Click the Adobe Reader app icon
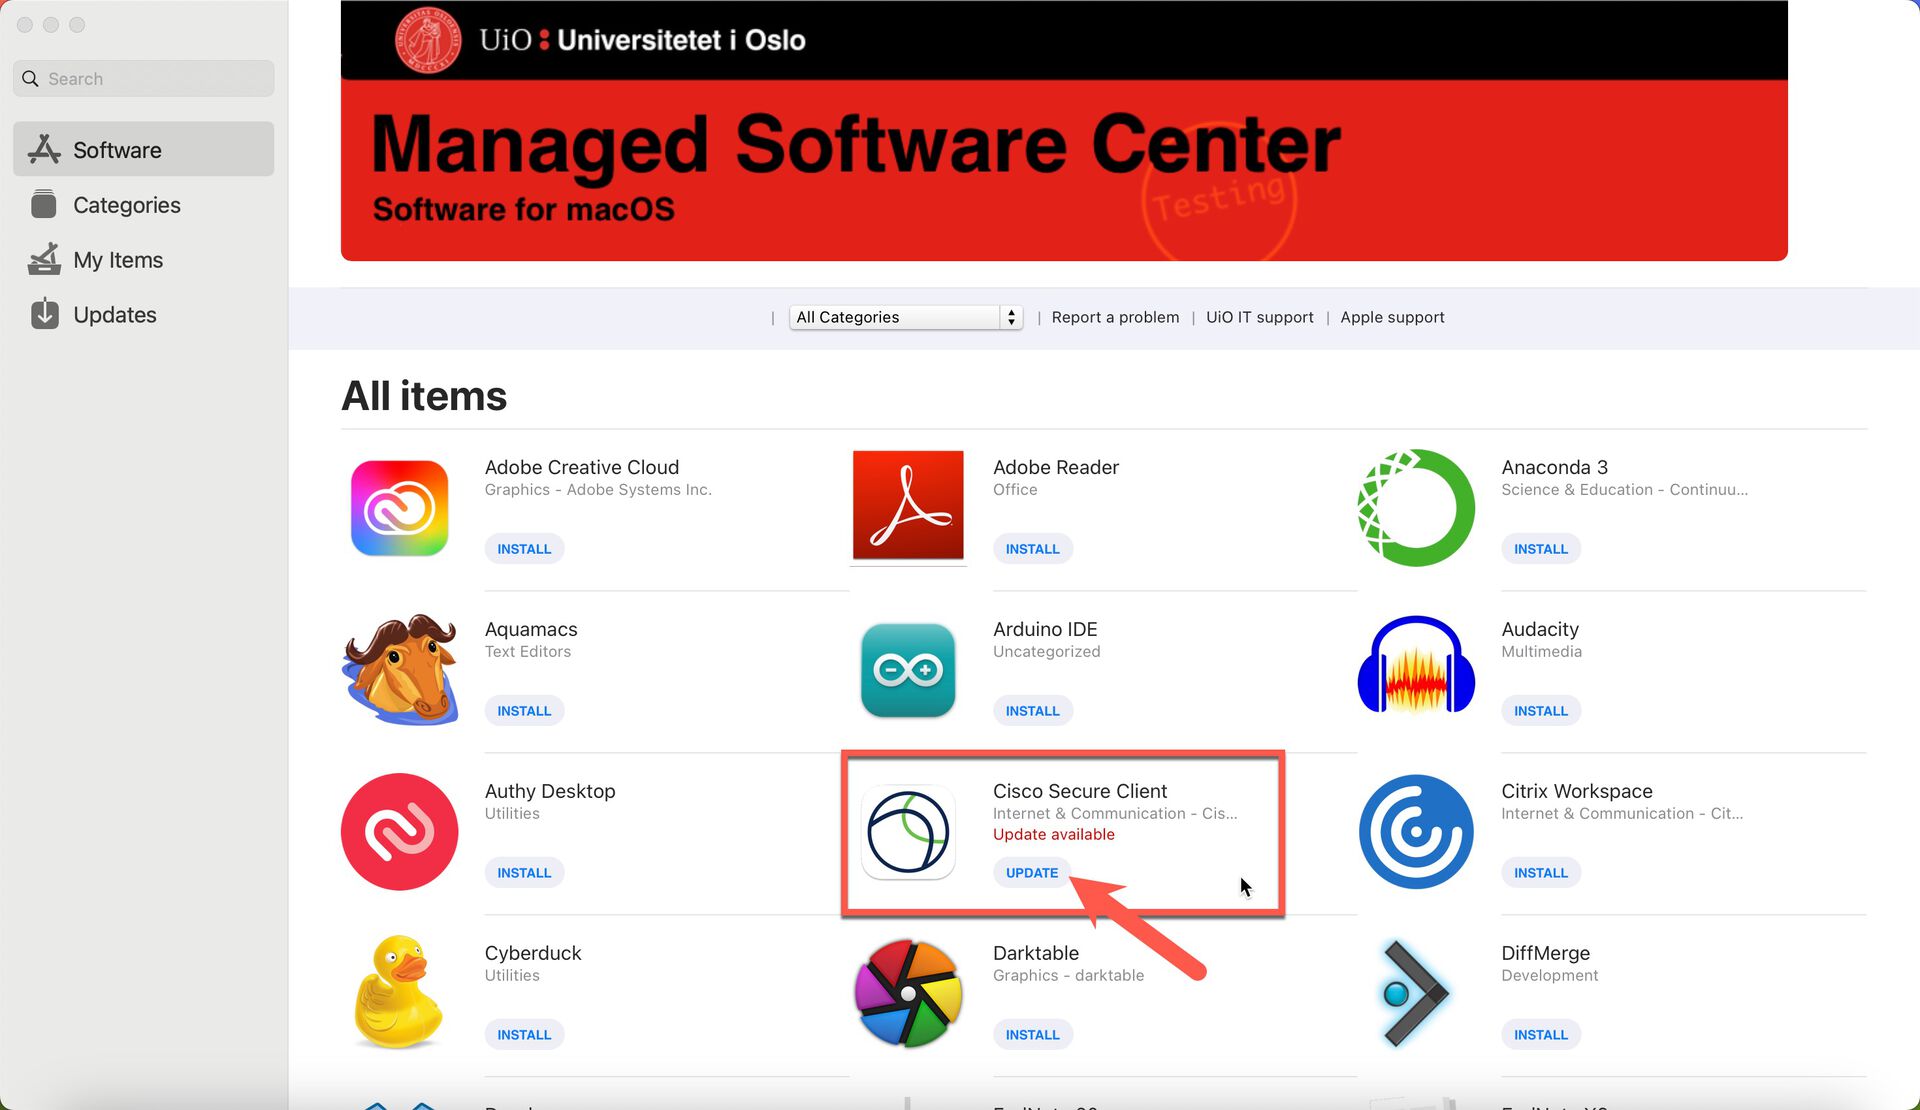Screen dimensions: 1920x1110 [x=908, y=506]
